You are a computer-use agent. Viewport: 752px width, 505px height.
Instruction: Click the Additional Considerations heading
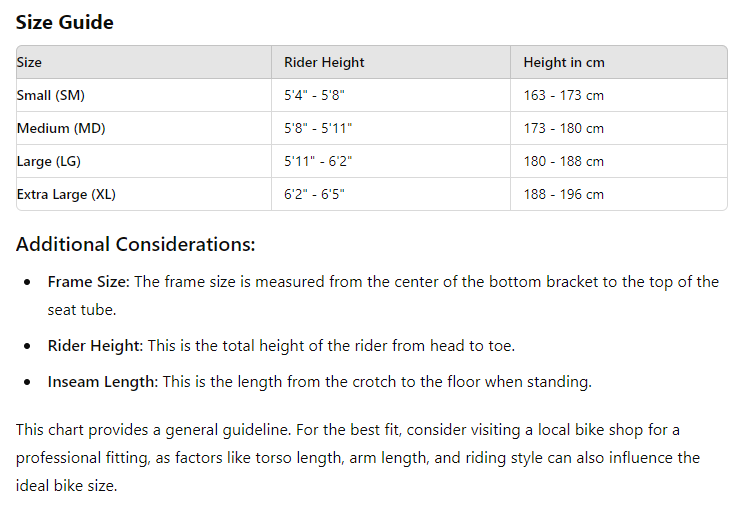coord(136,244)
